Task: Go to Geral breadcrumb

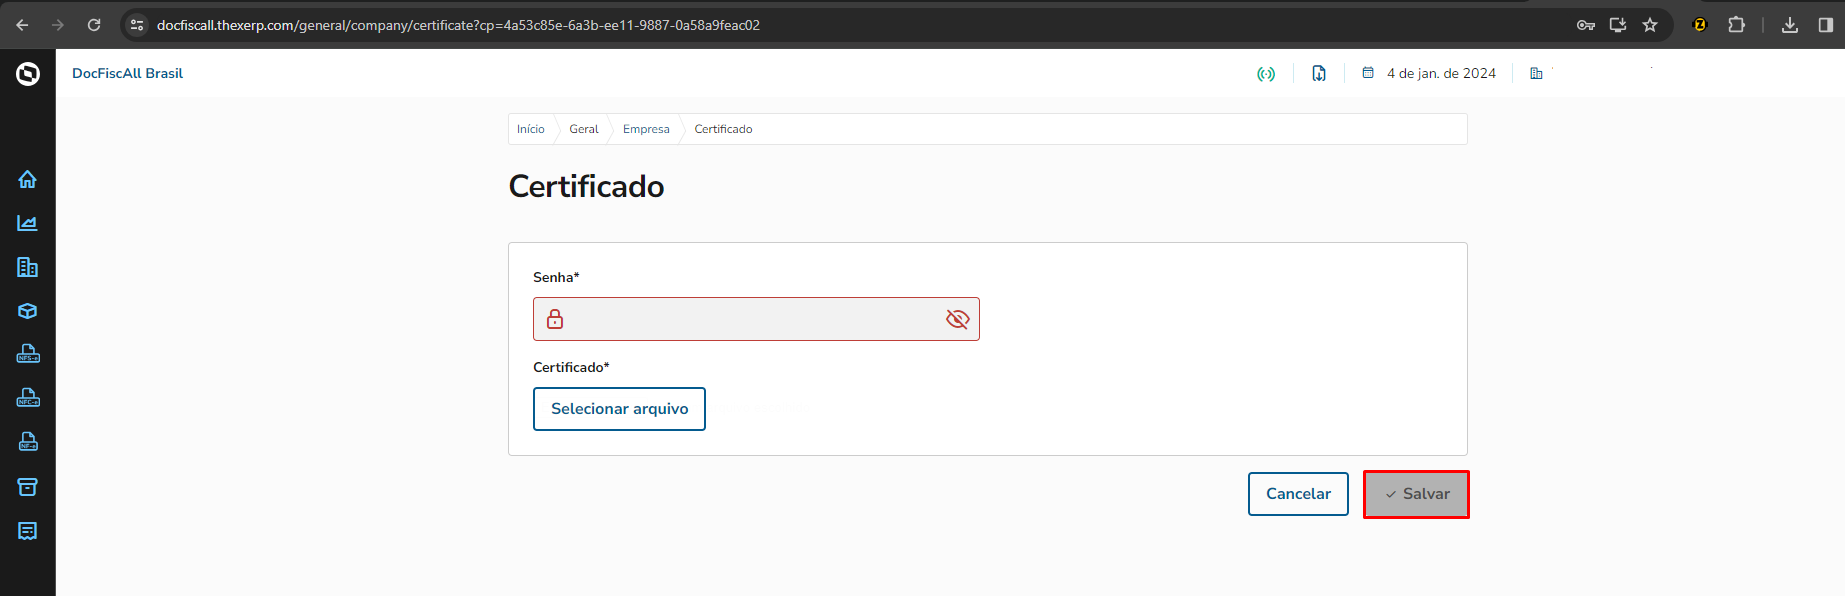Action: click(584, 129)
